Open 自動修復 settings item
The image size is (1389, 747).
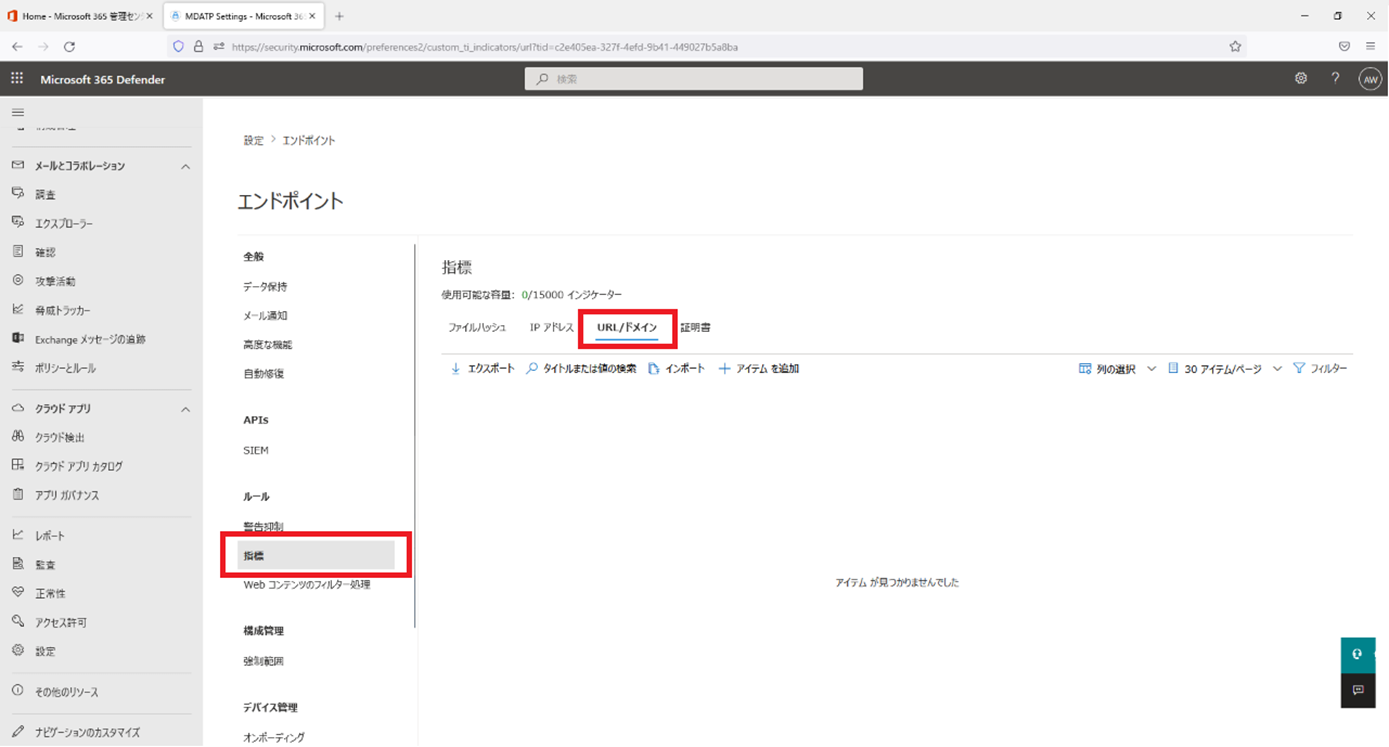[263, 374]
